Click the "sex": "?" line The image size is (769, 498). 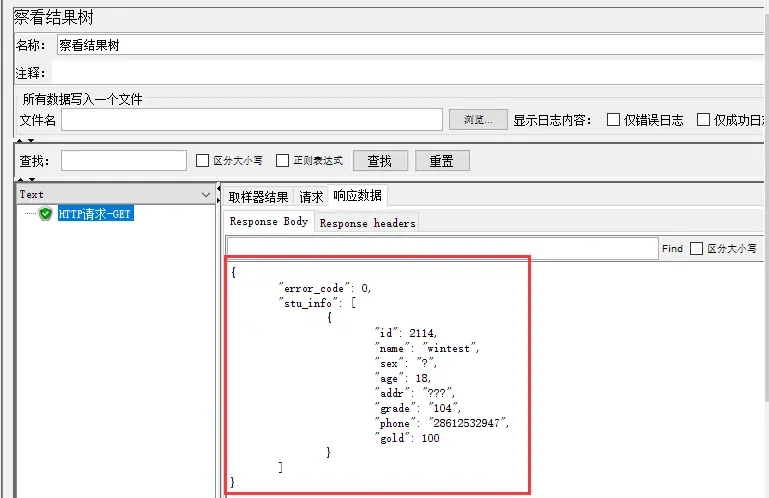406,363
